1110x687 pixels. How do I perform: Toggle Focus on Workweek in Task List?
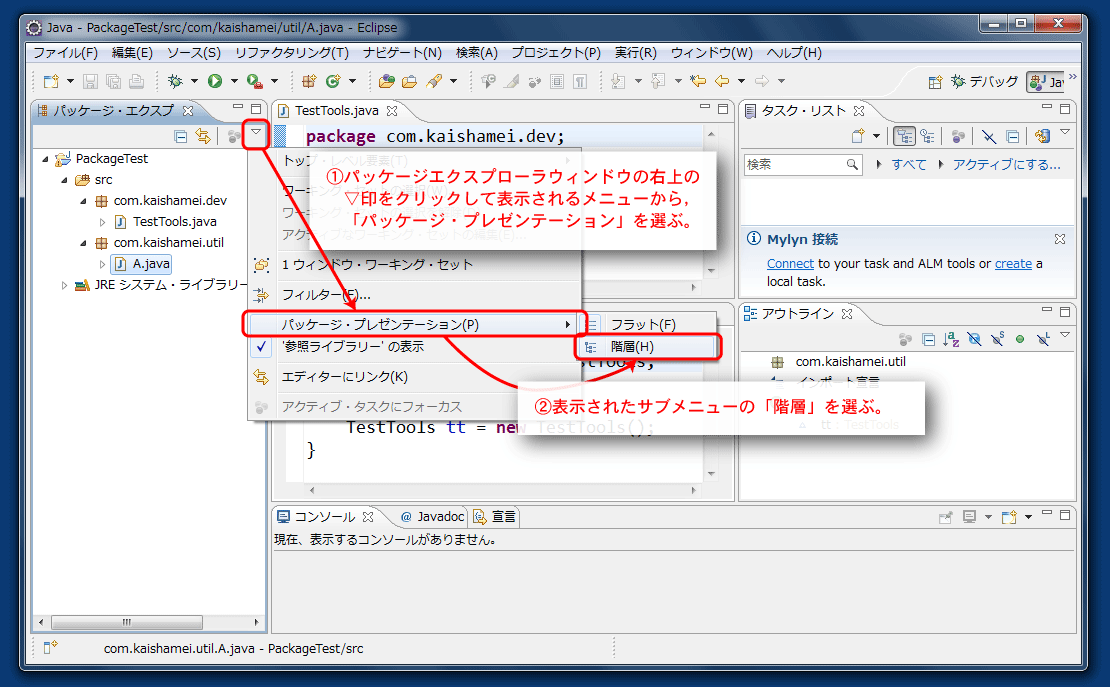coord(958,137)
